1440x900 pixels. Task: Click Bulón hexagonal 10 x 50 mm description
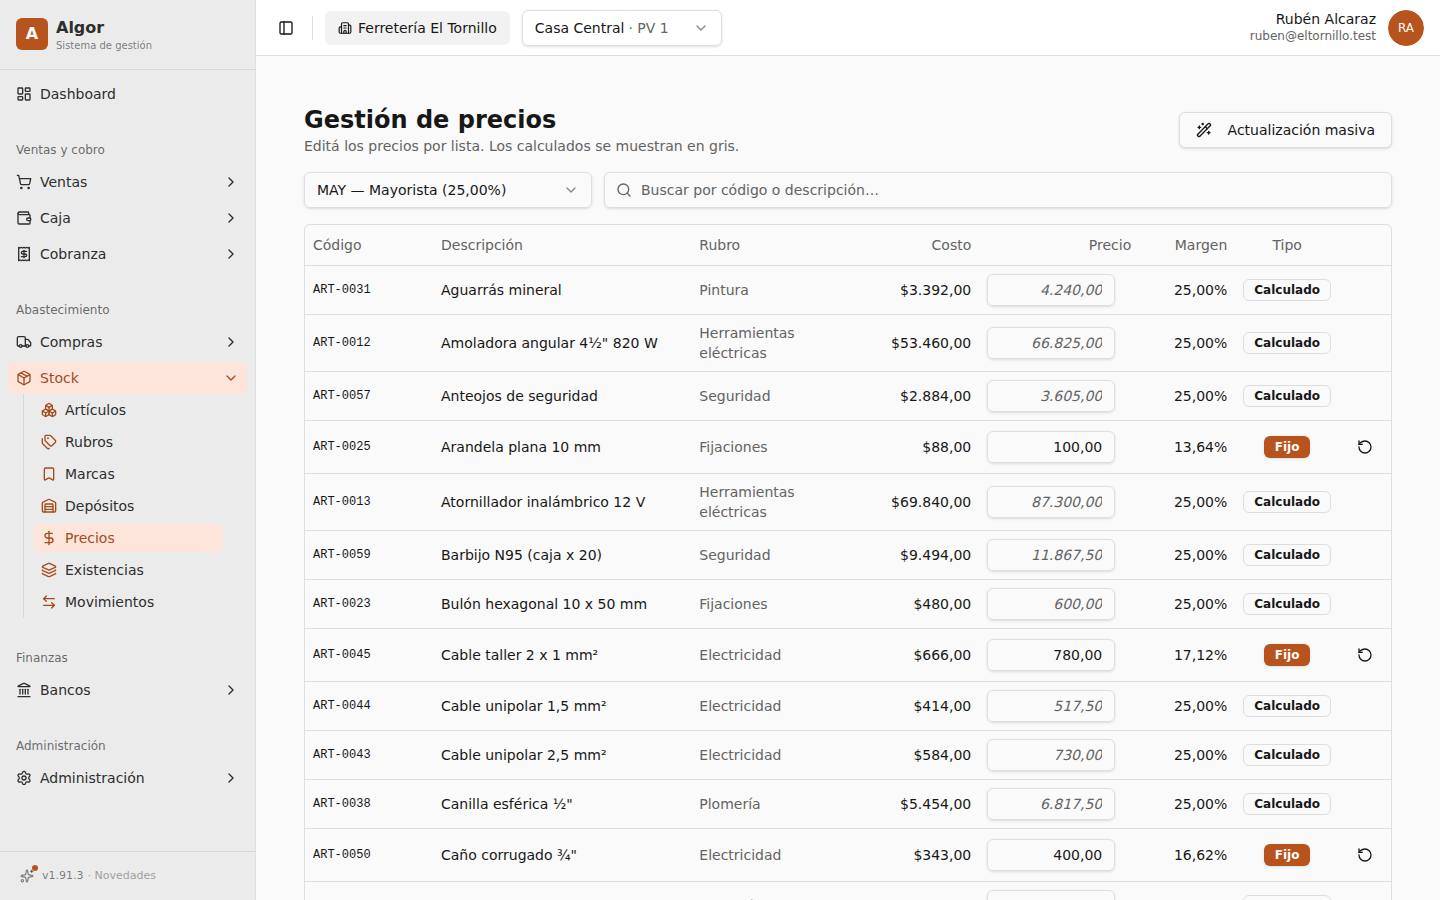(x=544, y=604)
